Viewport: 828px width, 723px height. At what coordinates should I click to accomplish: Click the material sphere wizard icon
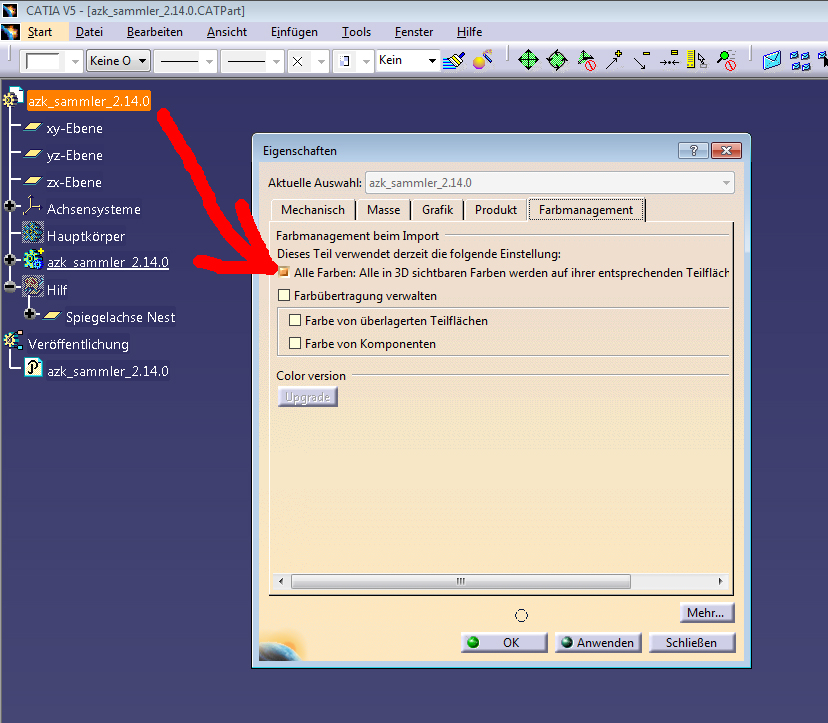click(x=483, y=60)
